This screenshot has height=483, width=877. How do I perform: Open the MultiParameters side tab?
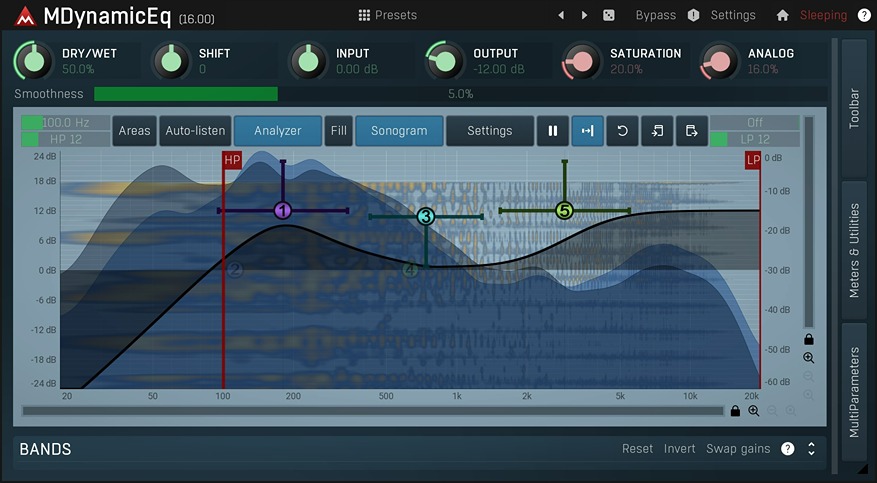click(x=854, y=392)
